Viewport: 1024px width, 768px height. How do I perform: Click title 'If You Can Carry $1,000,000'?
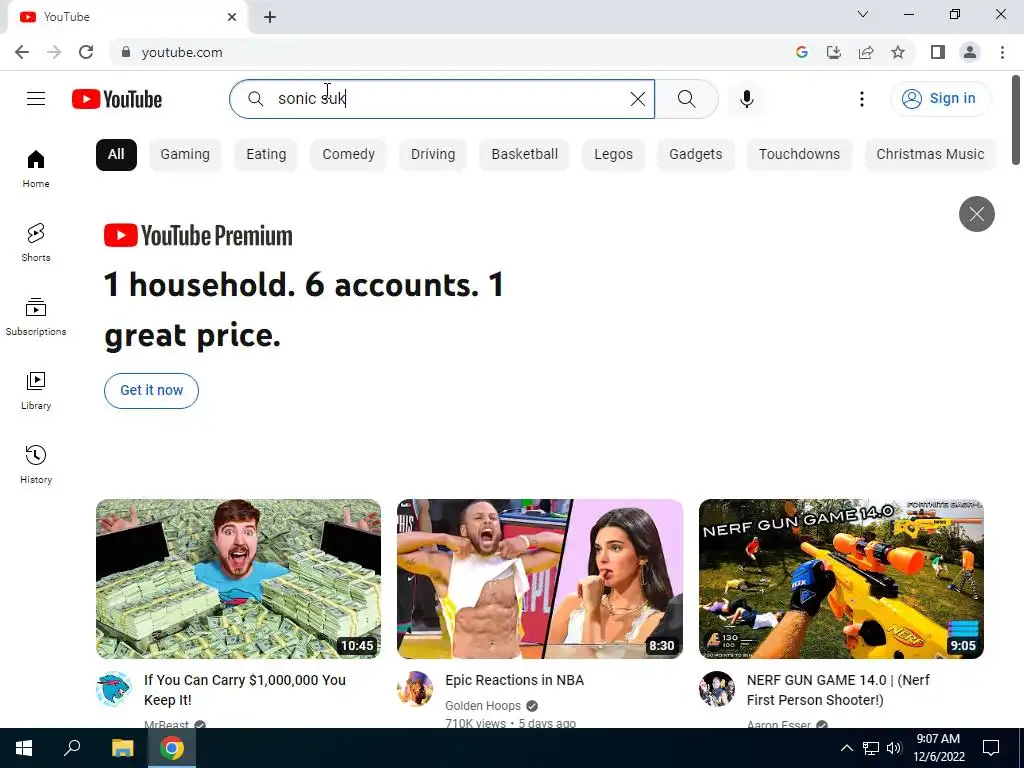click(245, 690)
